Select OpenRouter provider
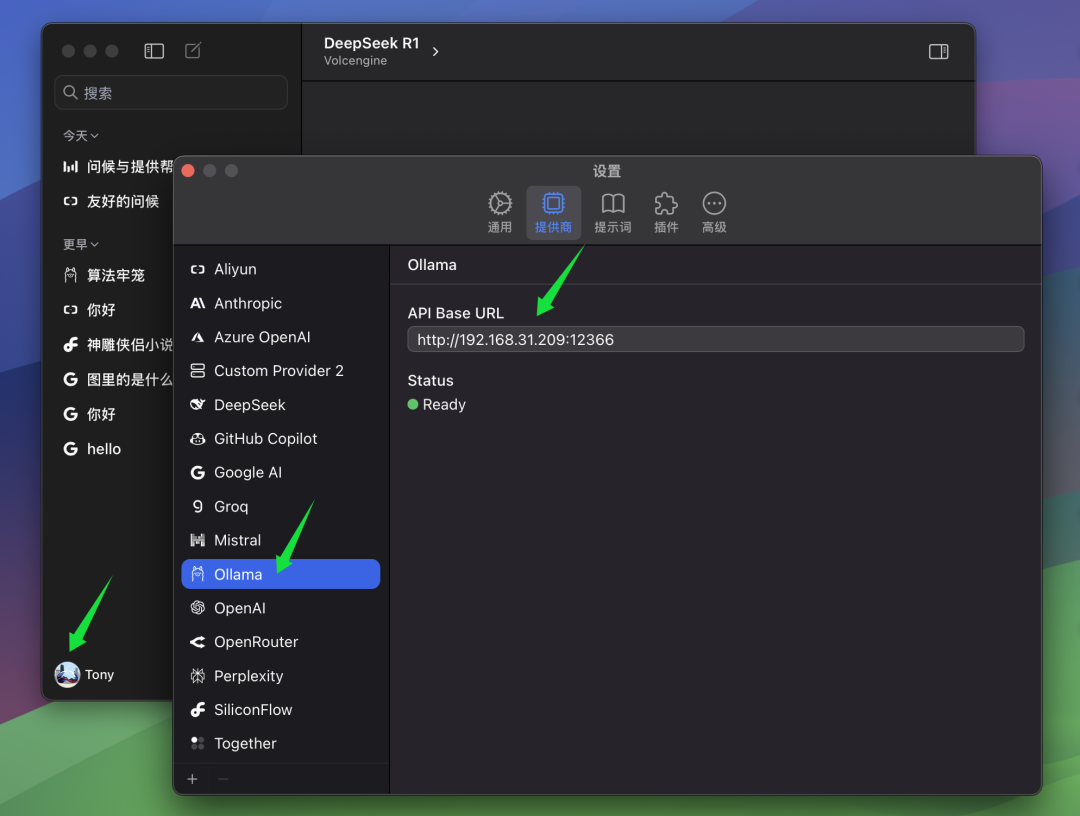 (255, 642)
